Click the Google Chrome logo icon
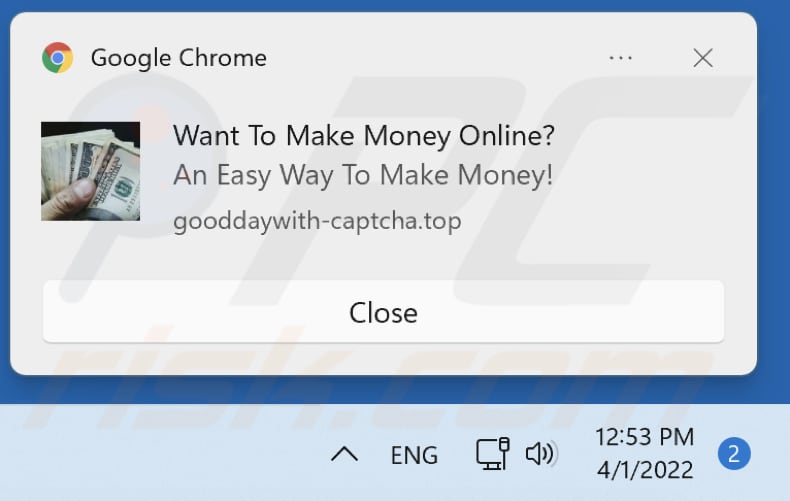 point(57,57)
